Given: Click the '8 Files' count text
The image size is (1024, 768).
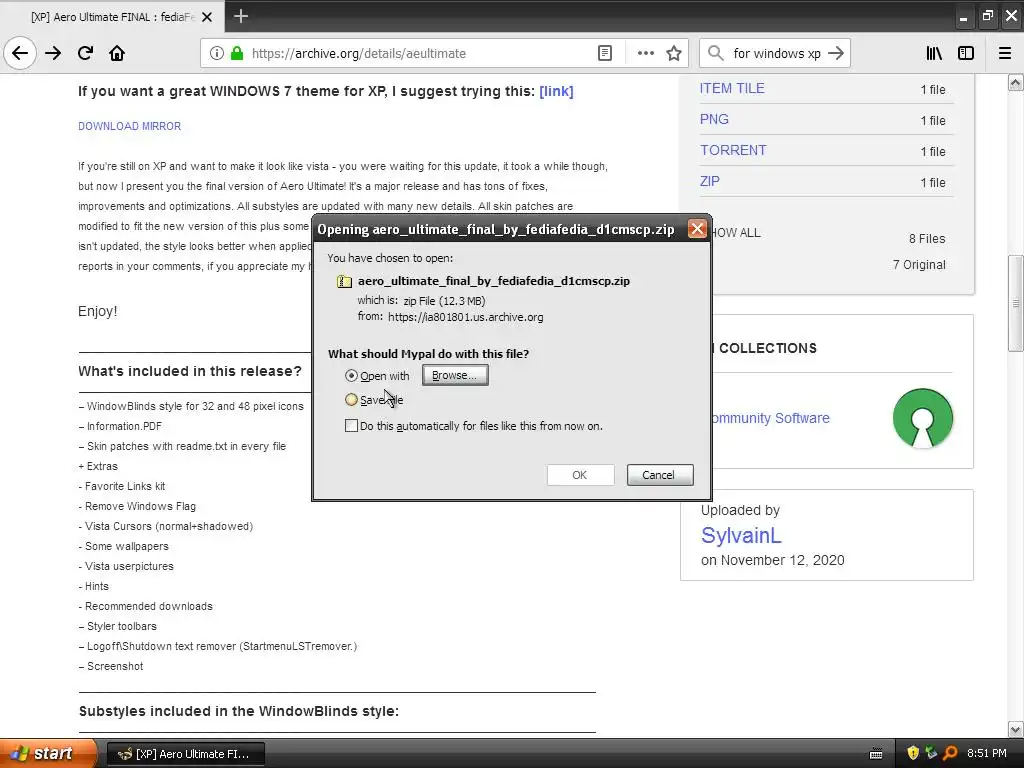Looking at the screenshot, I should click(927, 239).
